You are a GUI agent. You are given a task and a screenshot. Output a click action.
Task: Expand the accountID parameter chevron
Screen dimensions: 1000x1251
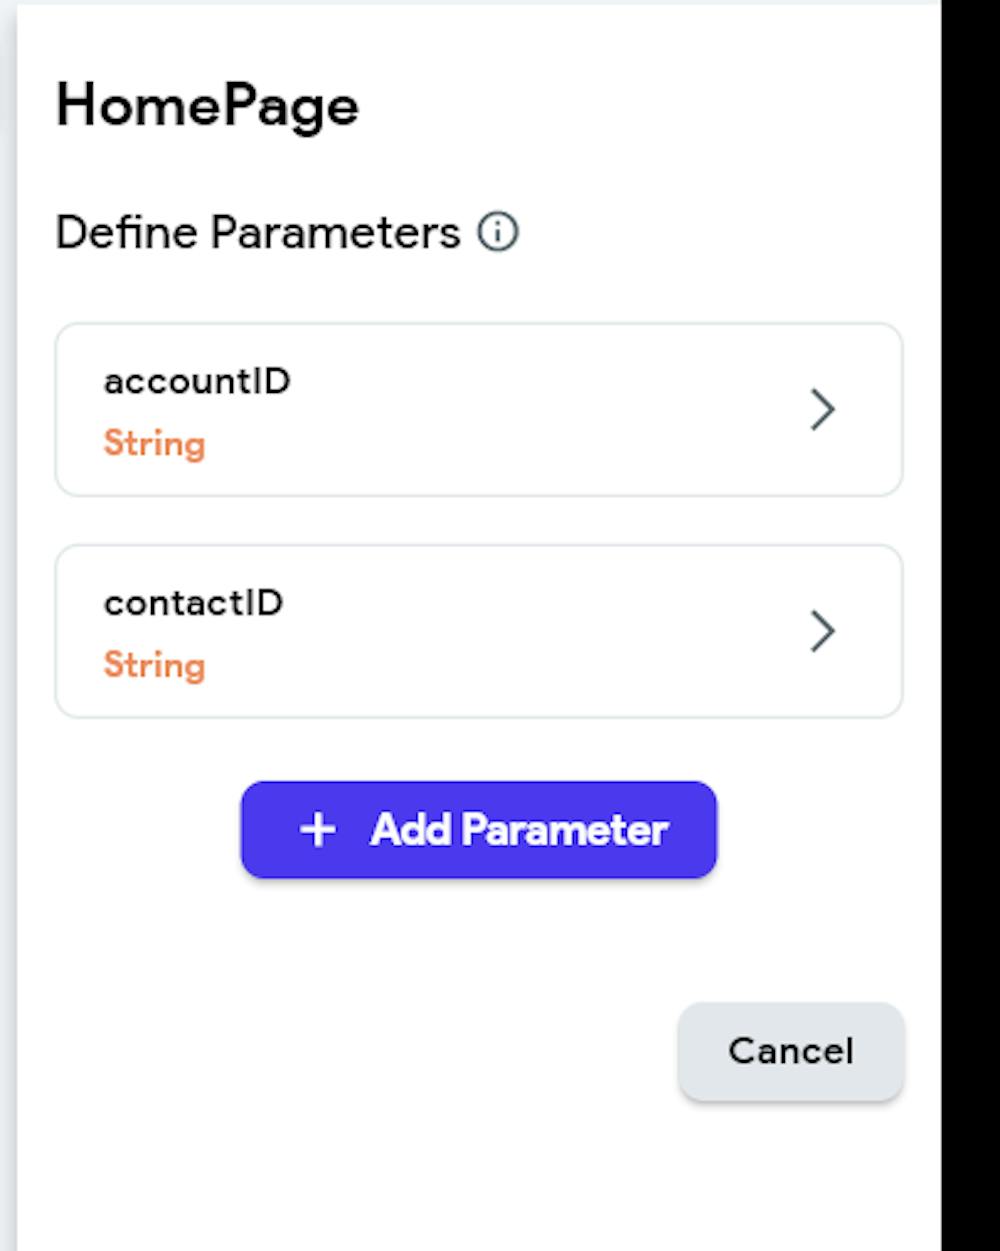(822, 409)
